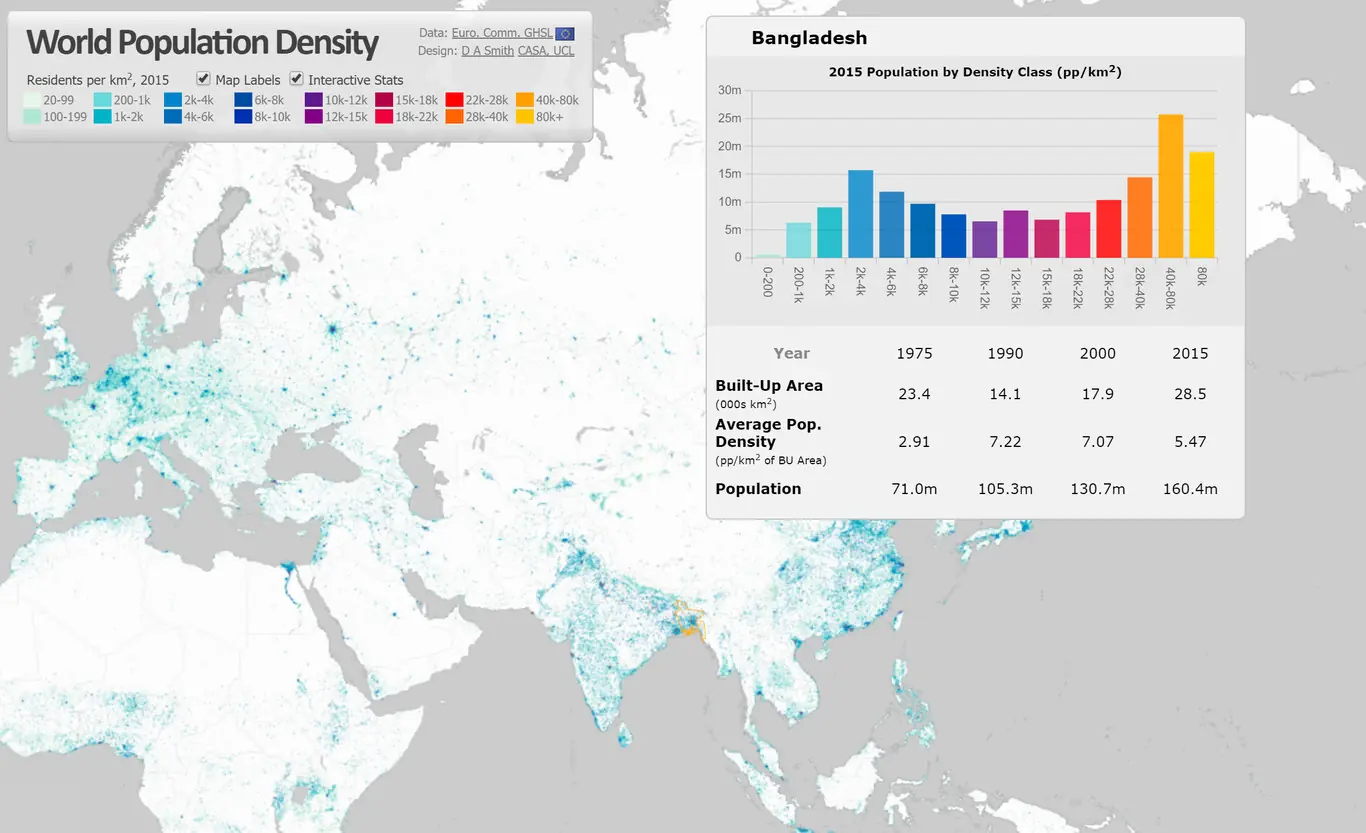
Task: Click the 22k-28k red legend swatch
Action: coord(454,100)
